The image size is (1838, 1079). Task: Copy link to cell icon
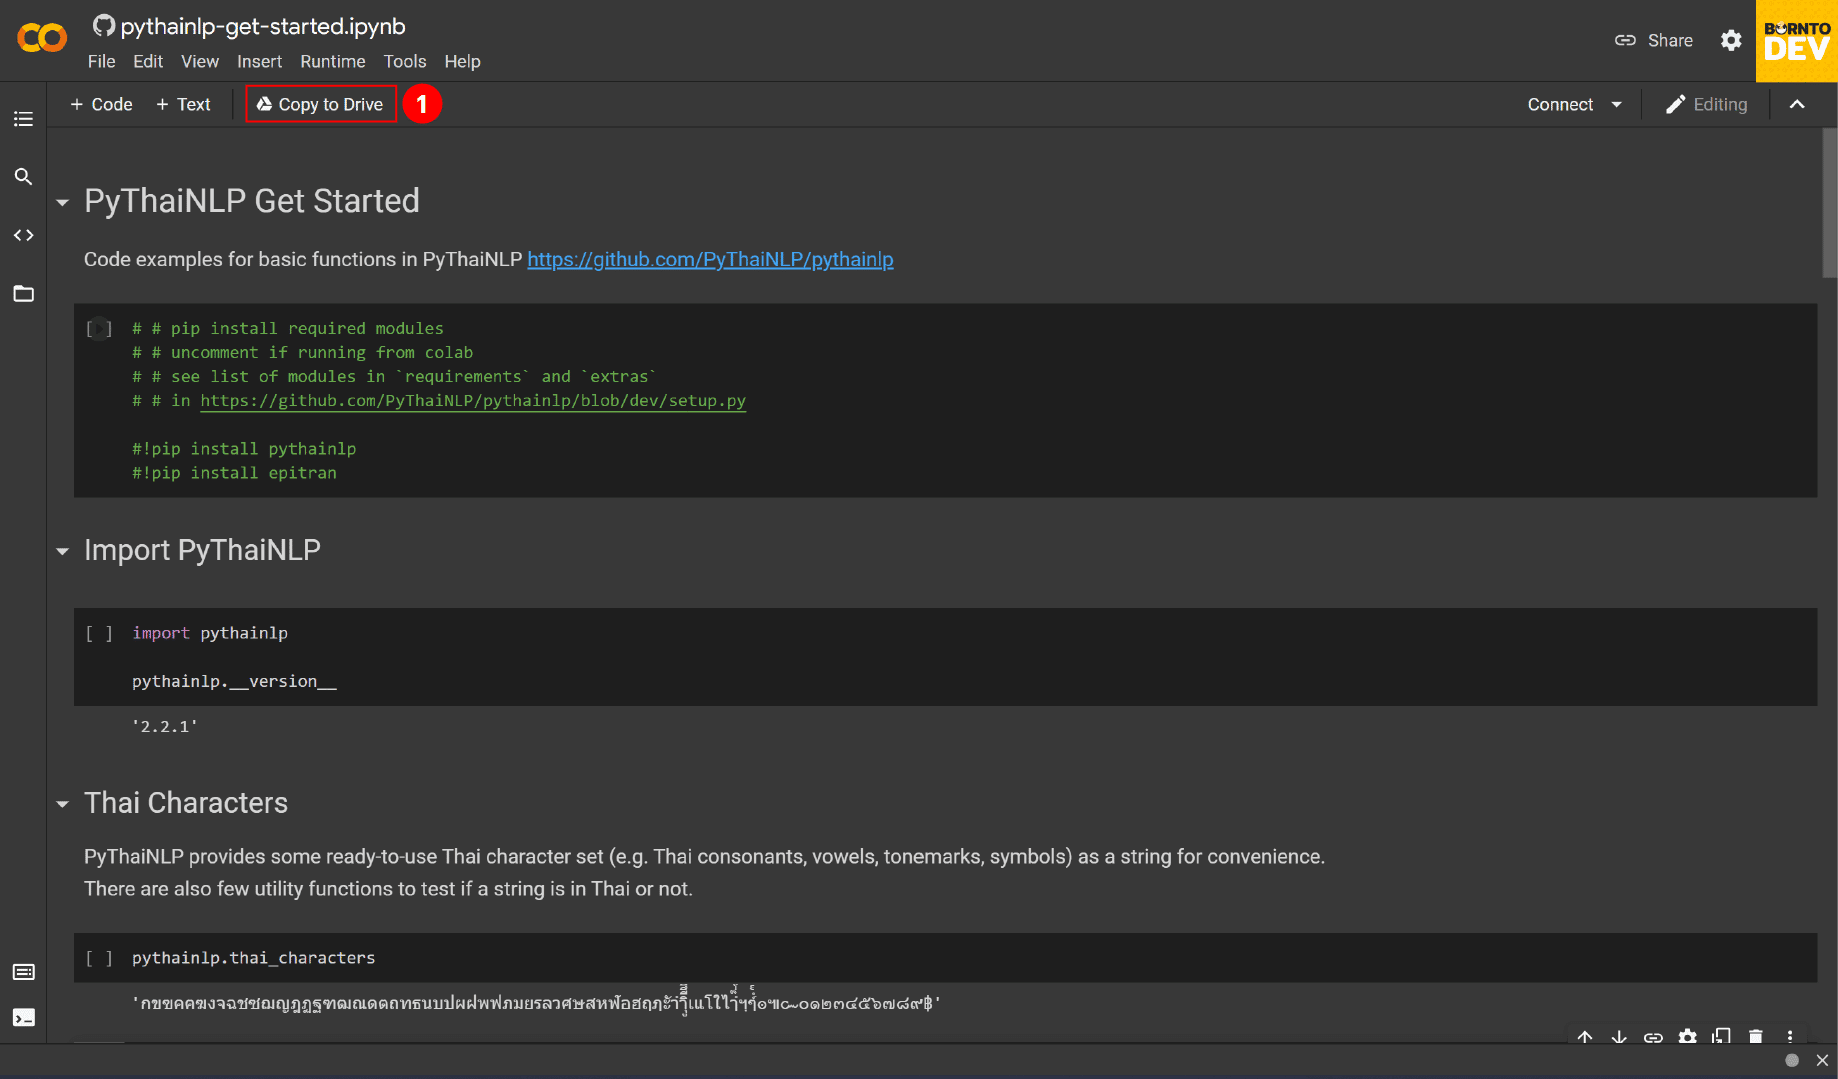tap(1653, 1037)
